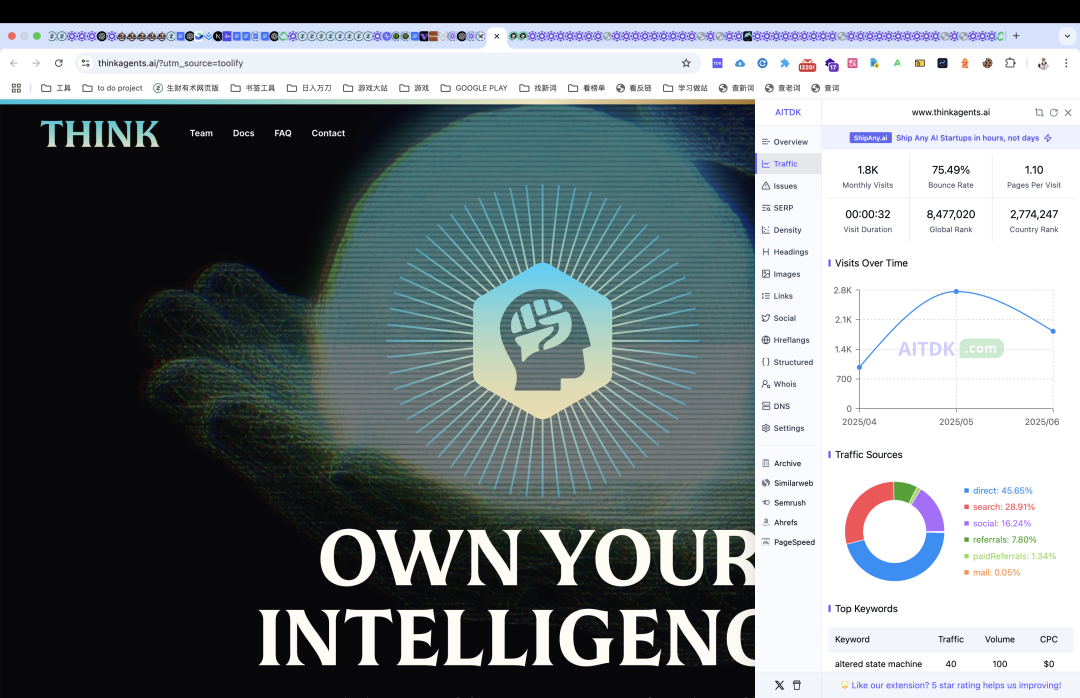Click the browser forward arrow
The image size is (1080, 698).
[36, 63]
